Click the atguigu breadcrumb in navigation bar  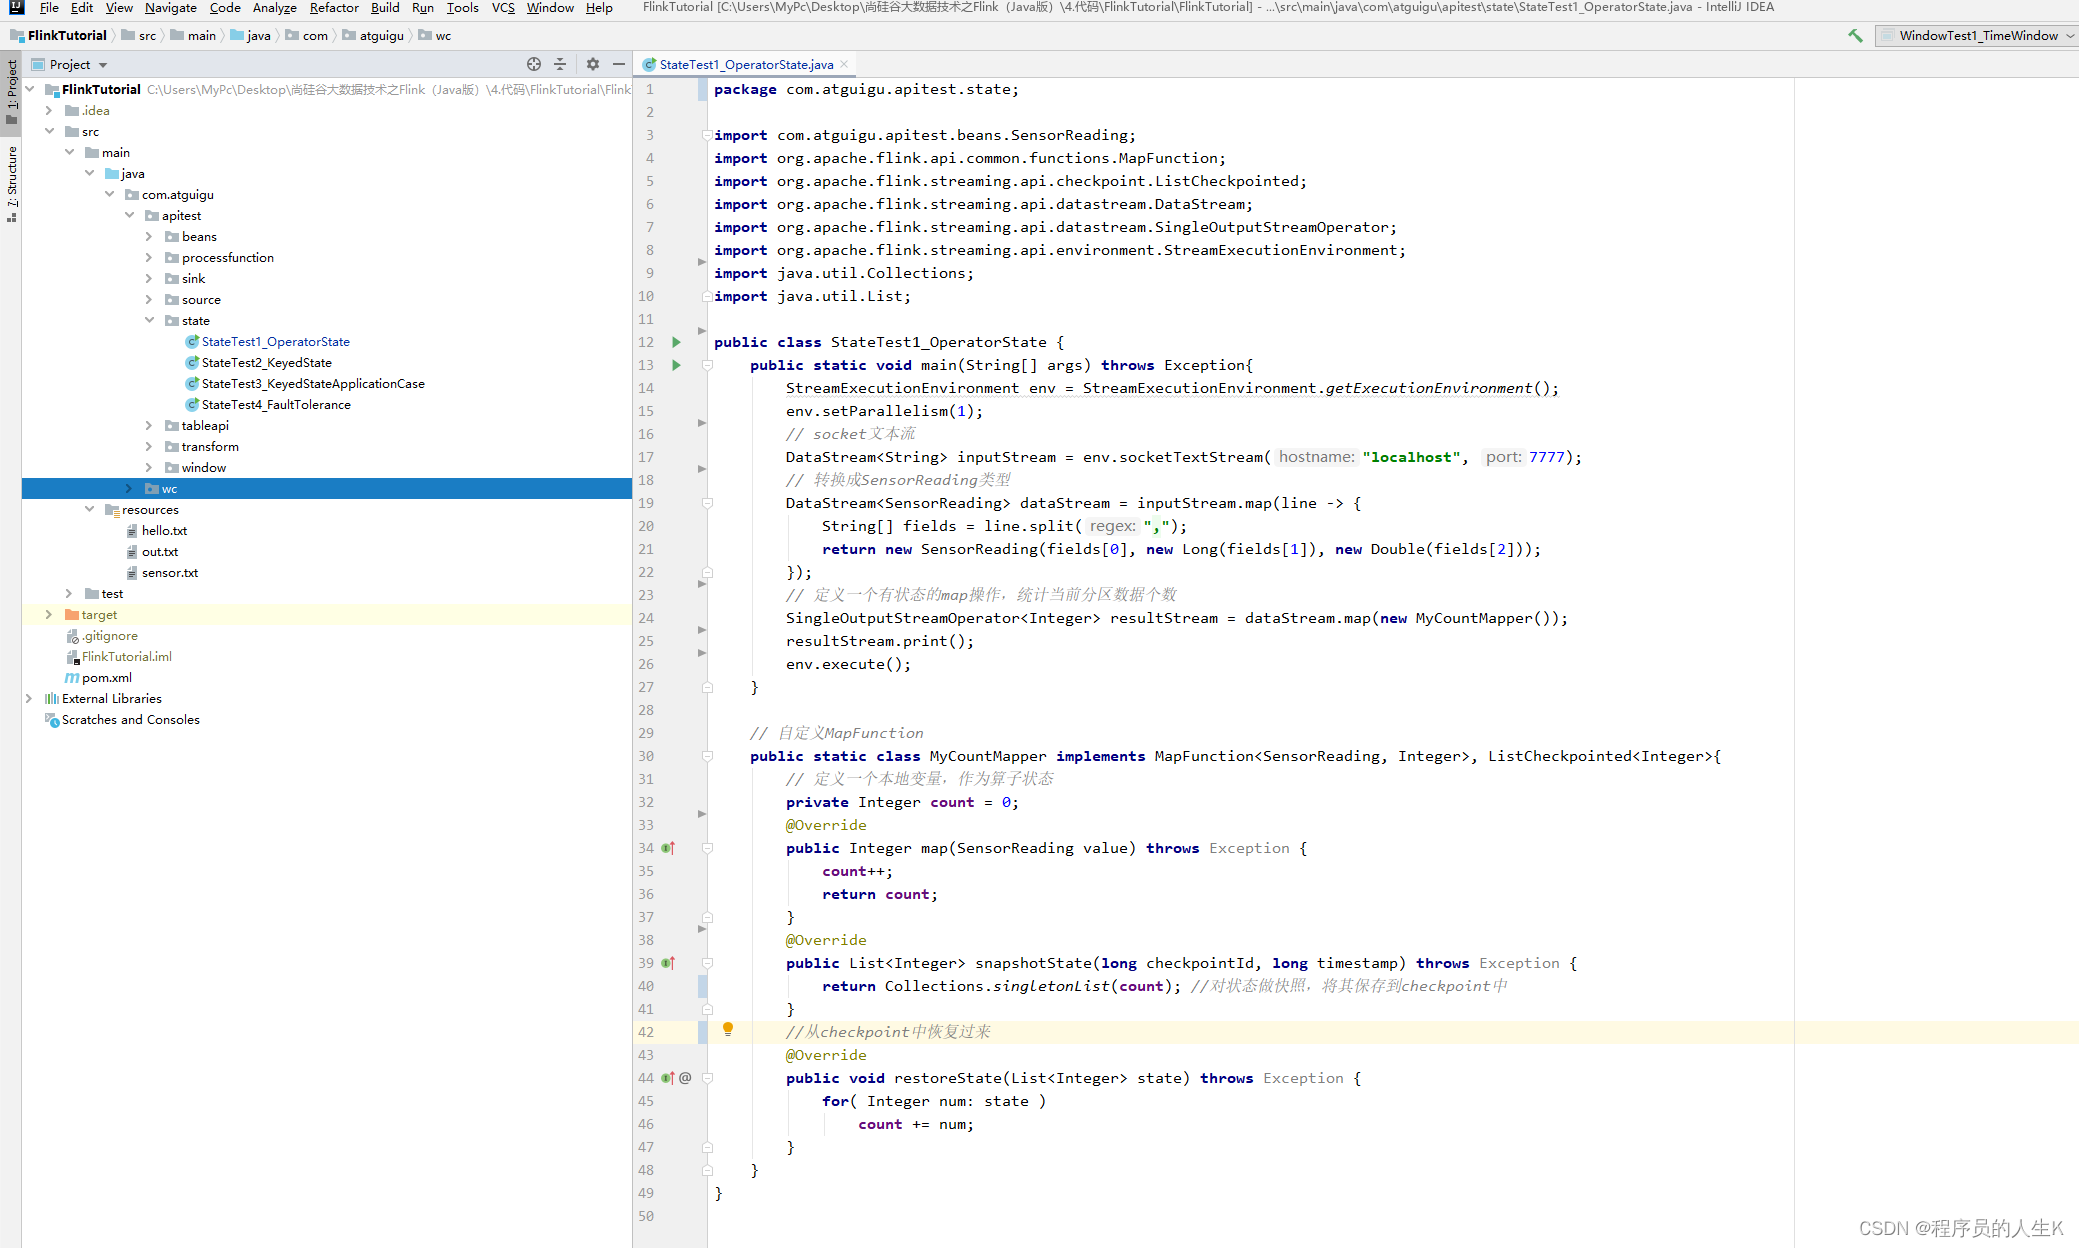pos(381,36)
